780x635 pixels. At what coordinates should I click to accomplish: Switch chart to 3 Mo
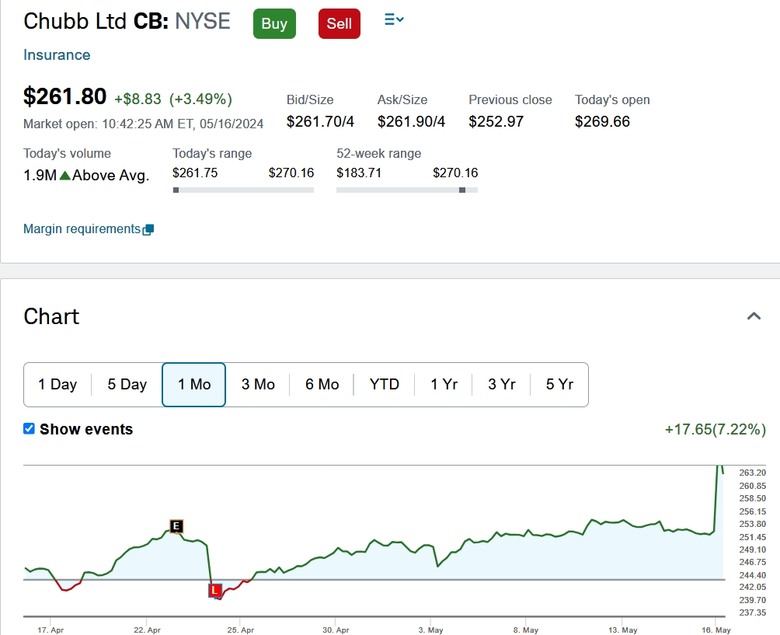(x=258, y=384)
